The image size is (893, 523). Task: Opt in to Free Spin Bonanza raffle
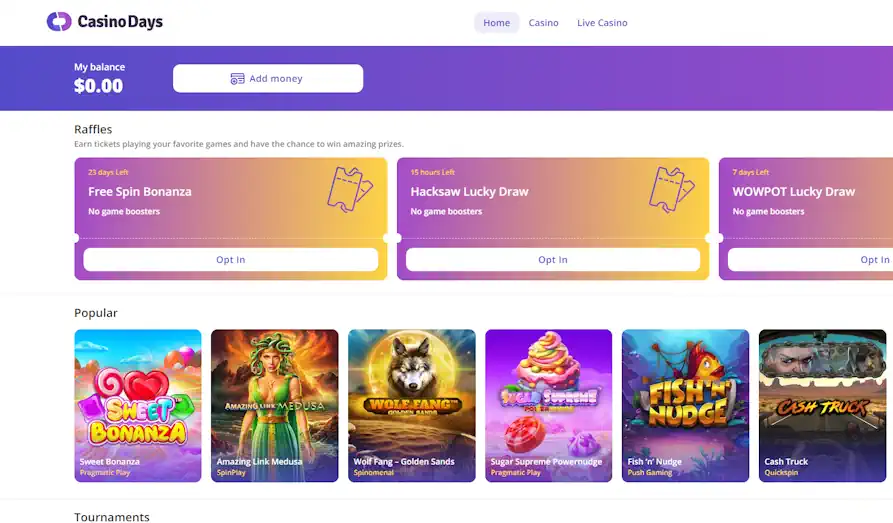pos(231,260)
